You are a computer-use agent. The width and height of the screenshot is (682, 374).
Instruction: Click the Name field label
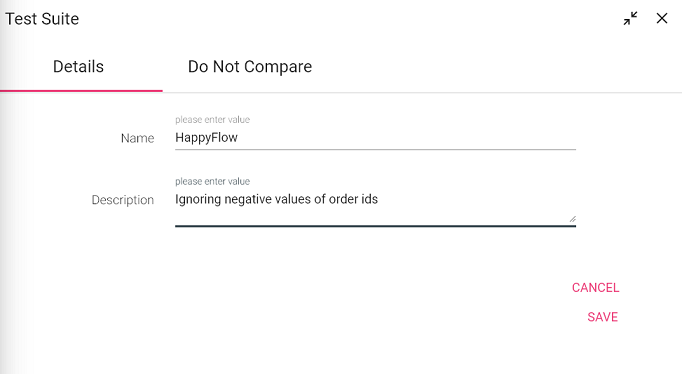[137, 138]
